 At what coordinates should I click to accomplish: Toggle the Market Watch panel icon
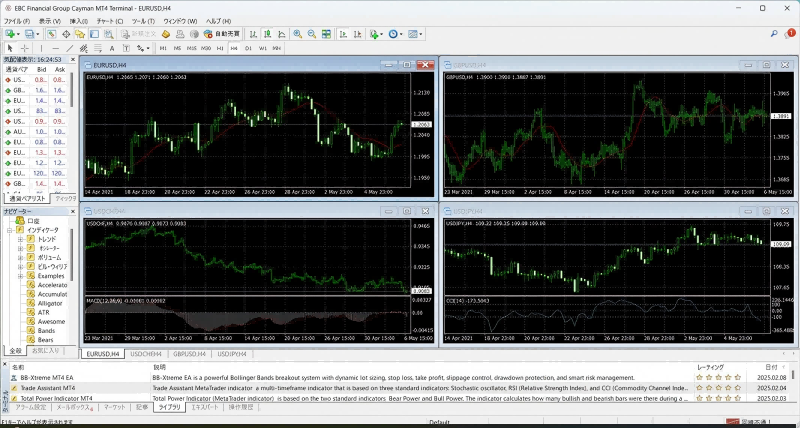point(52,34)
